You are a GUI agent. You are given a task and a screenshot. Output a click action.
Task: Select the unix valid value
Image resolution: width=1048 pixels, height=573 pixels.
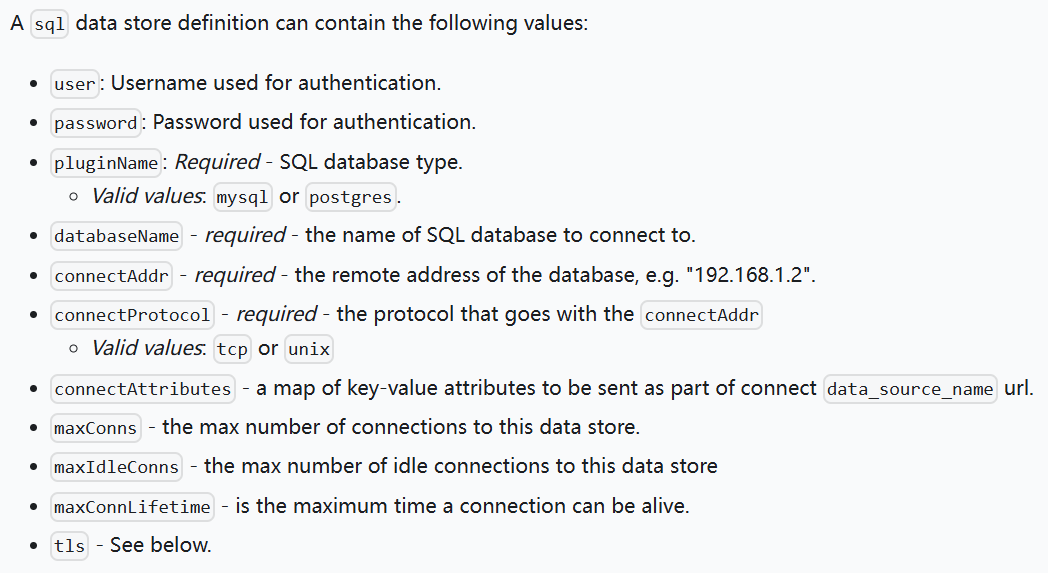pos(309,349)
